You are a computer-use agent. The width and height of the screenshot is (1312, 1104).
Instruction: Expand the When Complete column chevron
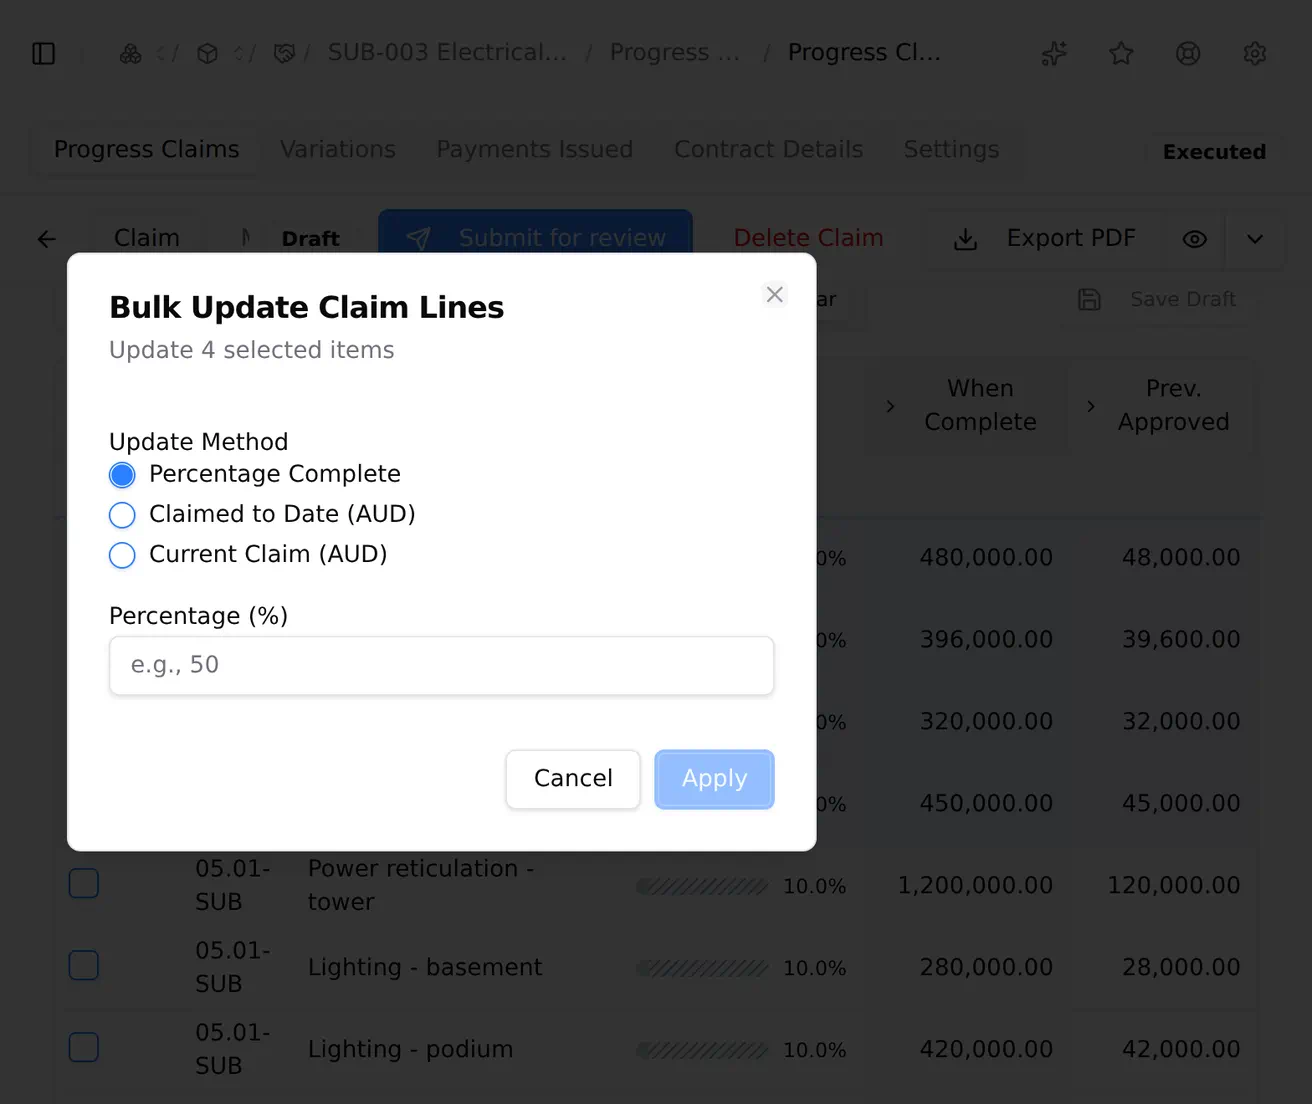point(890,406)
